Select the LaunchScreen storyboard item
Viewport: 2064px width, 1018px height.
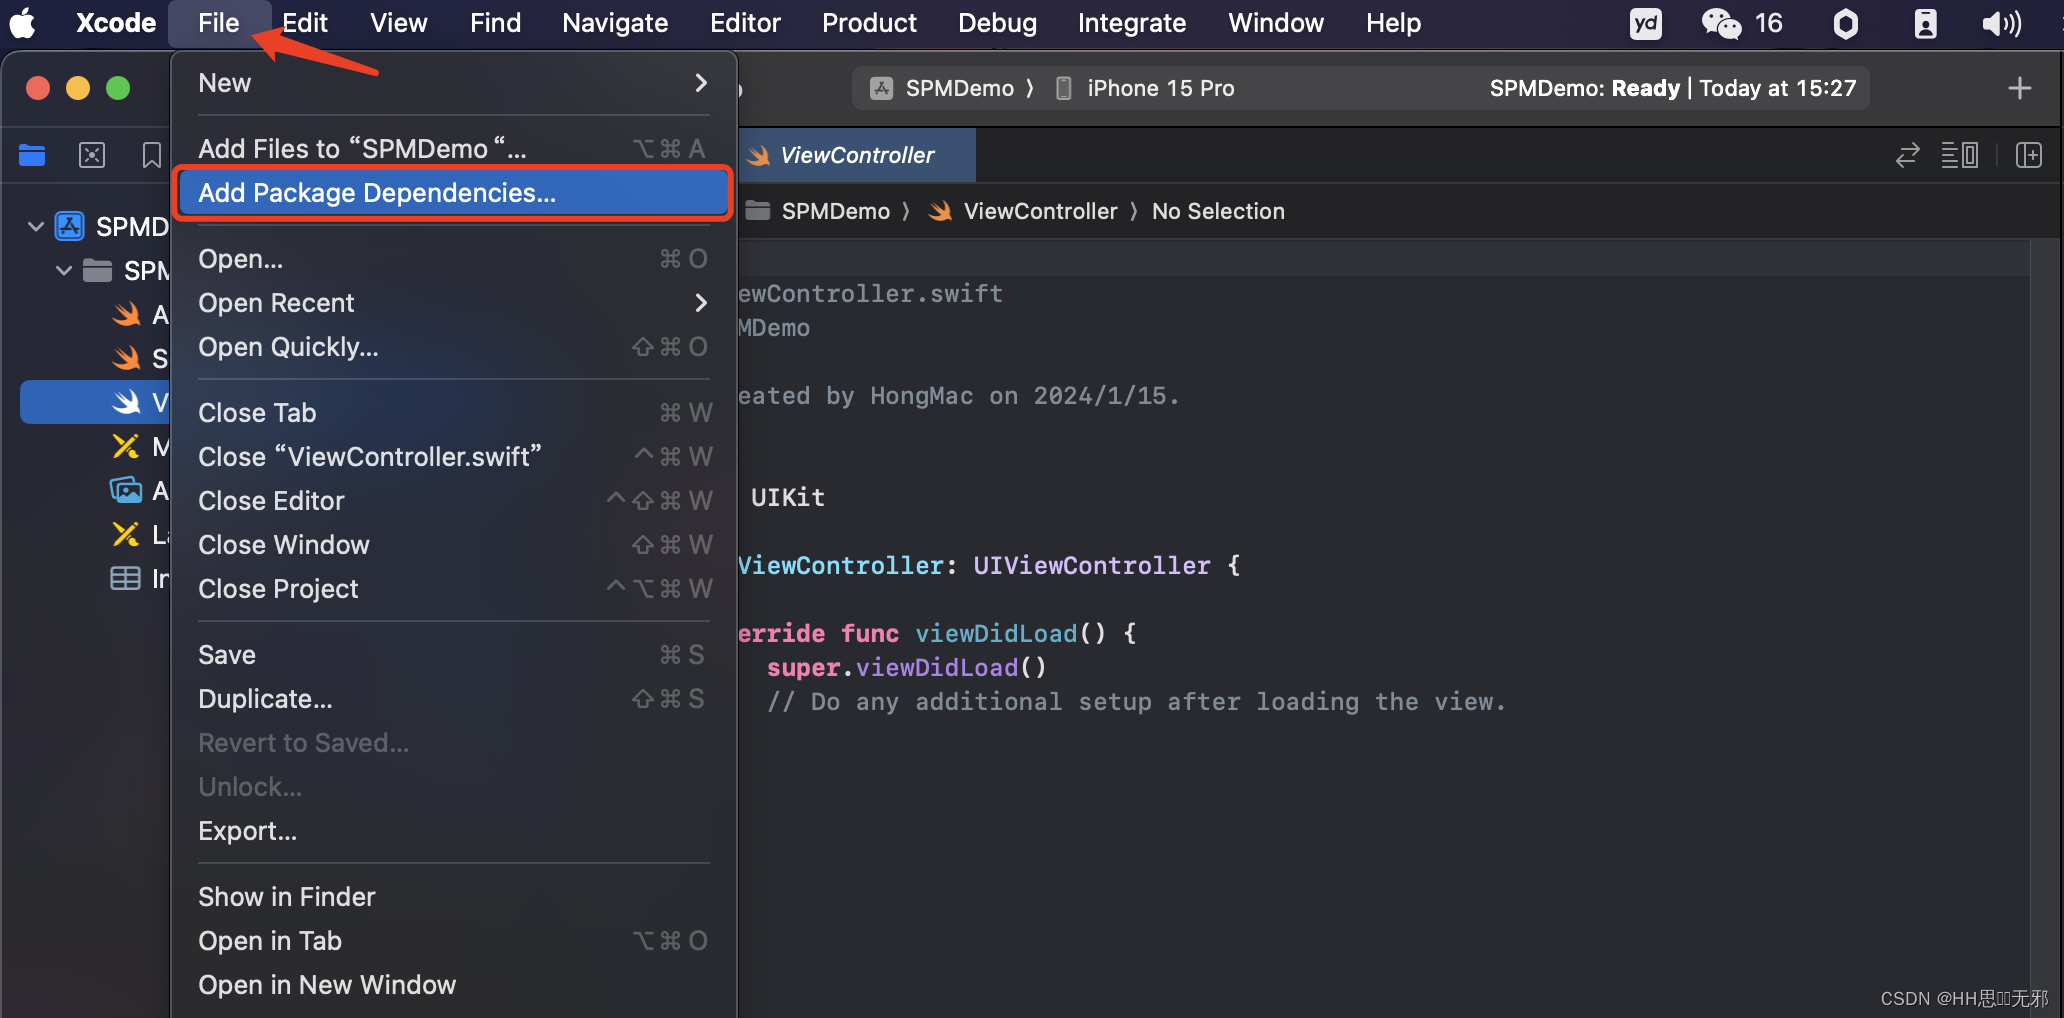tap(140, 535)
